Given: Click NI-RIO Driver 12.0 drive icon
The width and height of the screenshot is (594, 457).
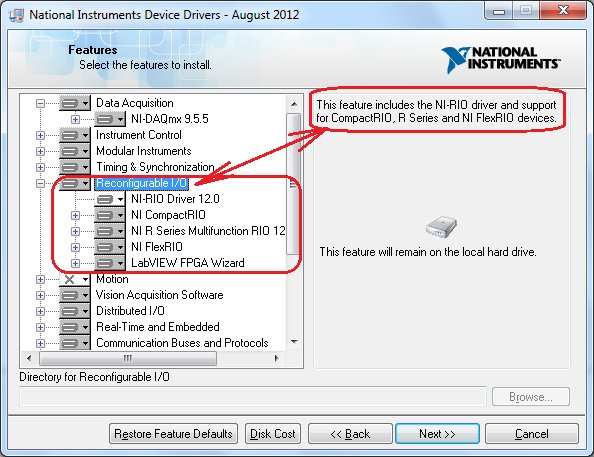Looking at the screenshot, I should [110, 199].
